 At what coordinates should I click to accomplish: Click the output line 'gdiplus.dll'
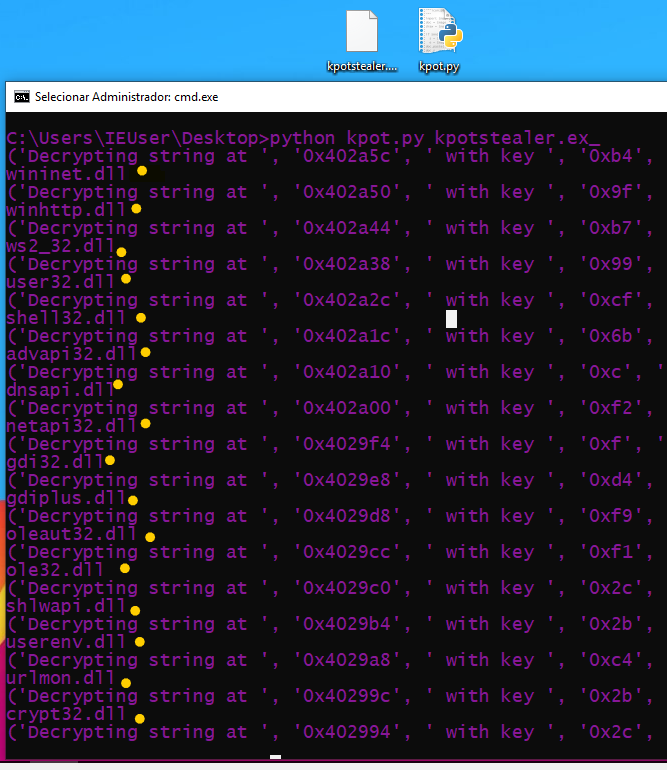coord(65,498)
